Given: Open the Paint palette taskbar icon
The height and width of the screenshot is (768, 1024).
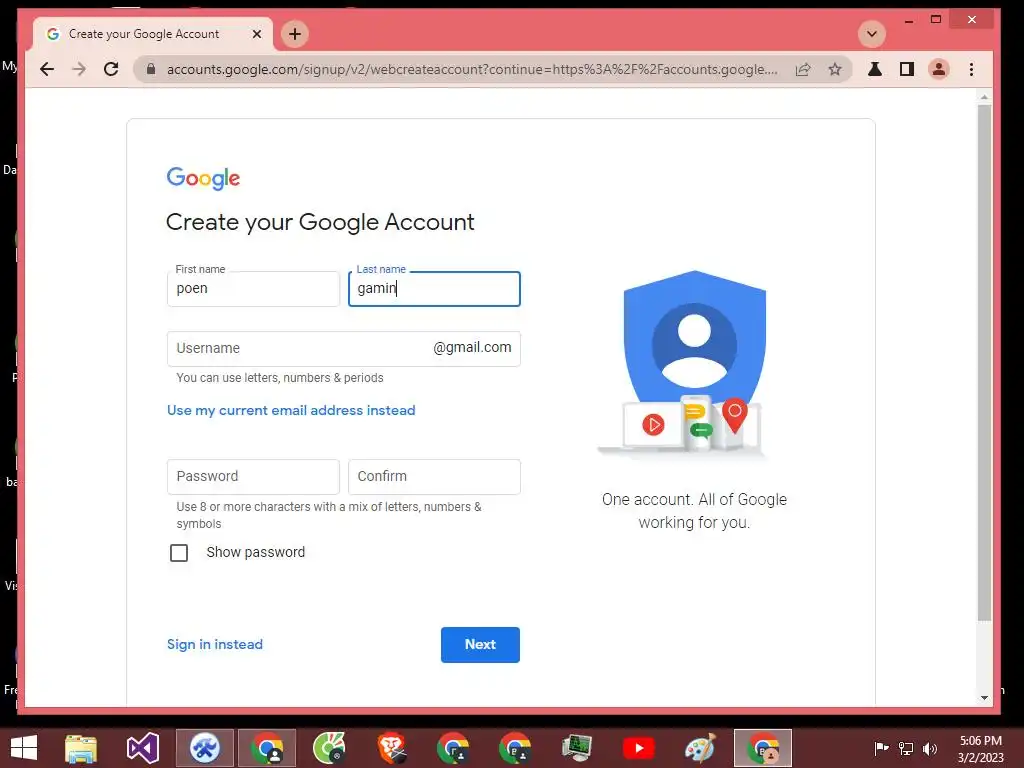Looking at the screenshot, I should tap(700, 748).
